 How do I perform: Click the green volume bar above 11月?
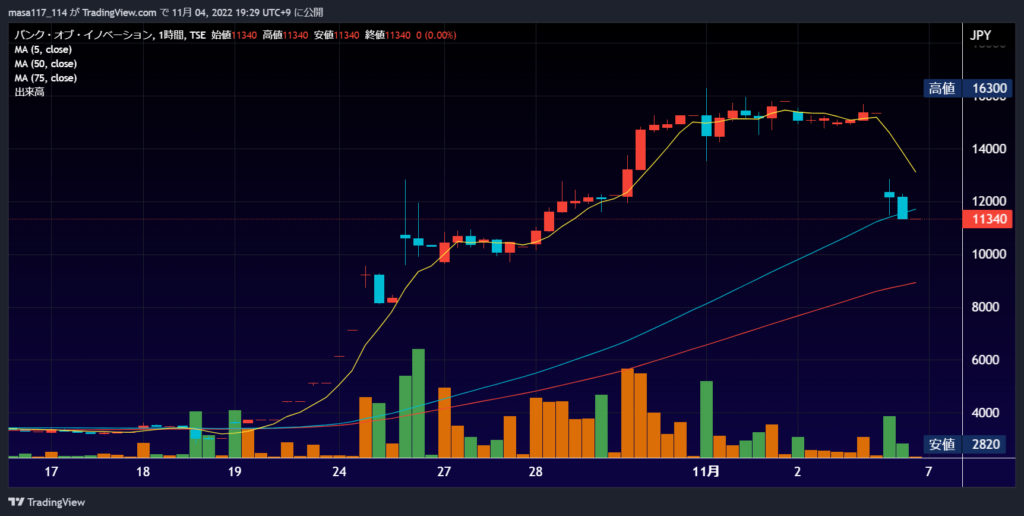[x=706, y=419]
